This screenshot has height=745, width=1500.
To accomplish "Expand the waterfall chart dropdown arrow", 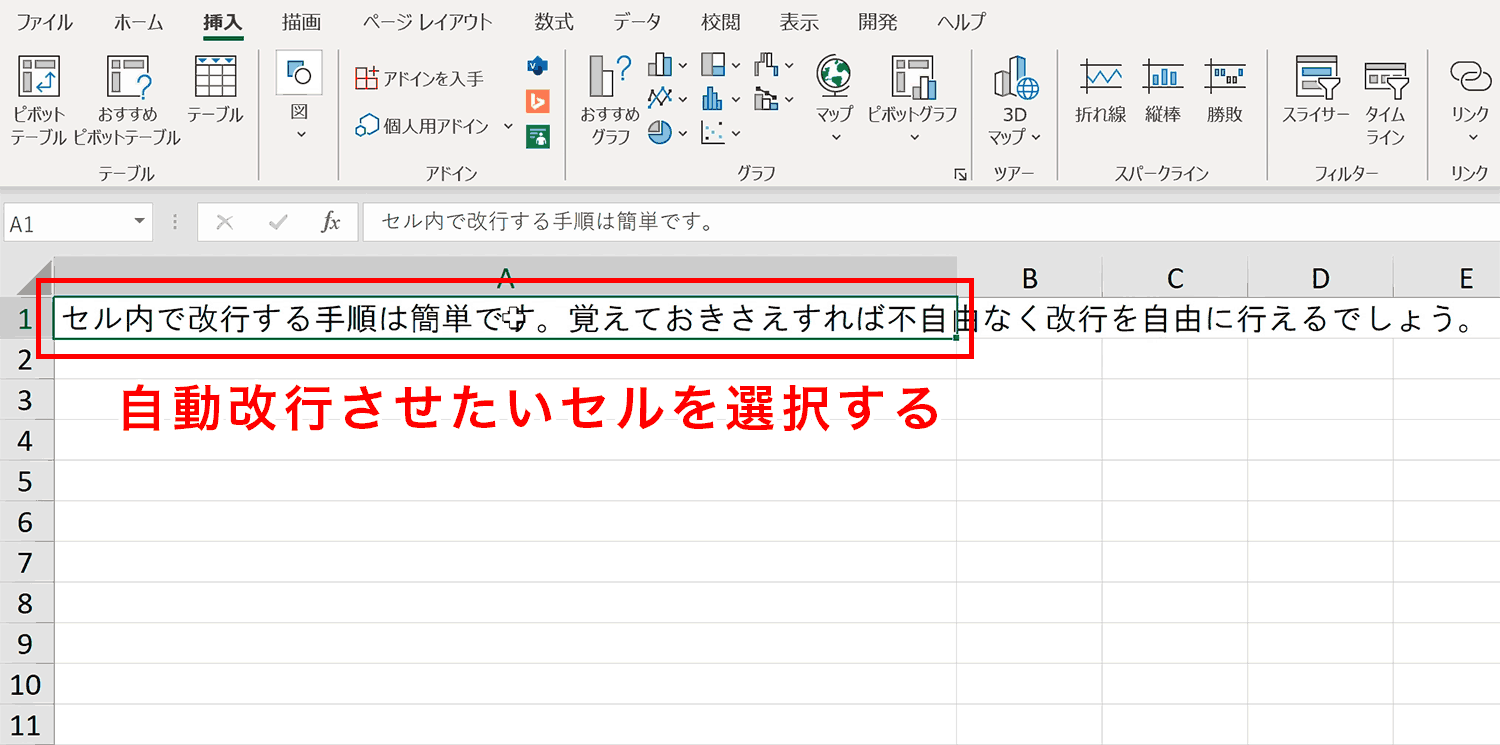I will 789,67.
